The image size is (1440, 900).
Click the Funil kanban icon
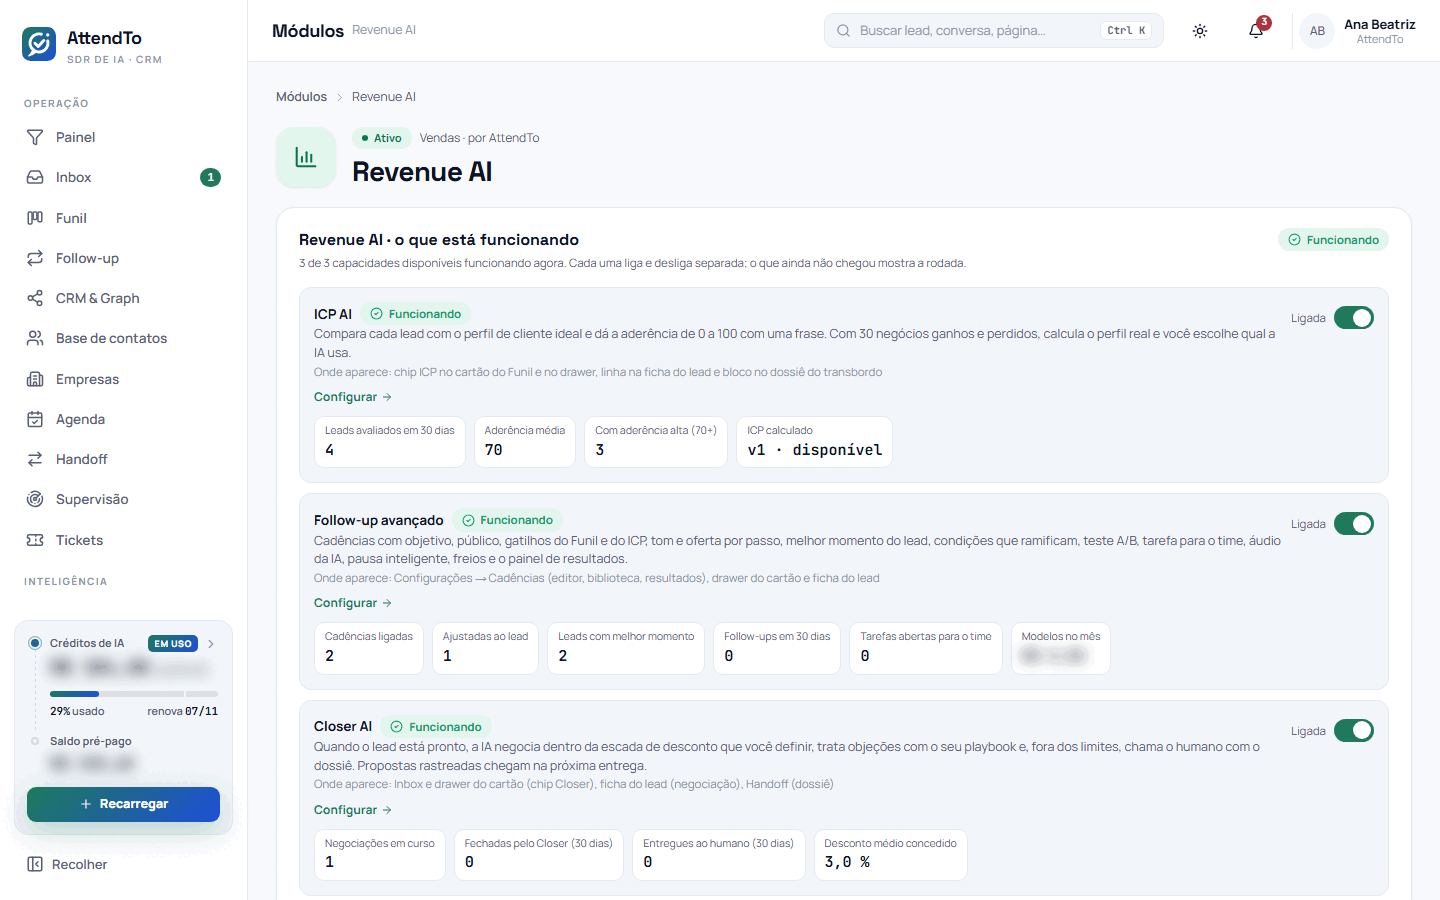point(35,218)
